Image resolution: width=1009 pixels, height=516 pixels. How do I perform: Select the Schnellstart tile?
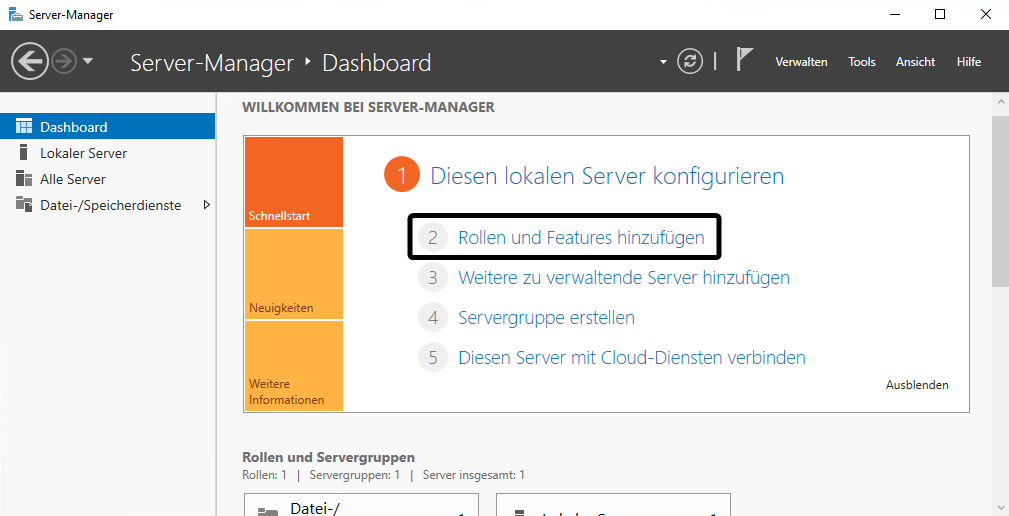(x=293, y=182)
